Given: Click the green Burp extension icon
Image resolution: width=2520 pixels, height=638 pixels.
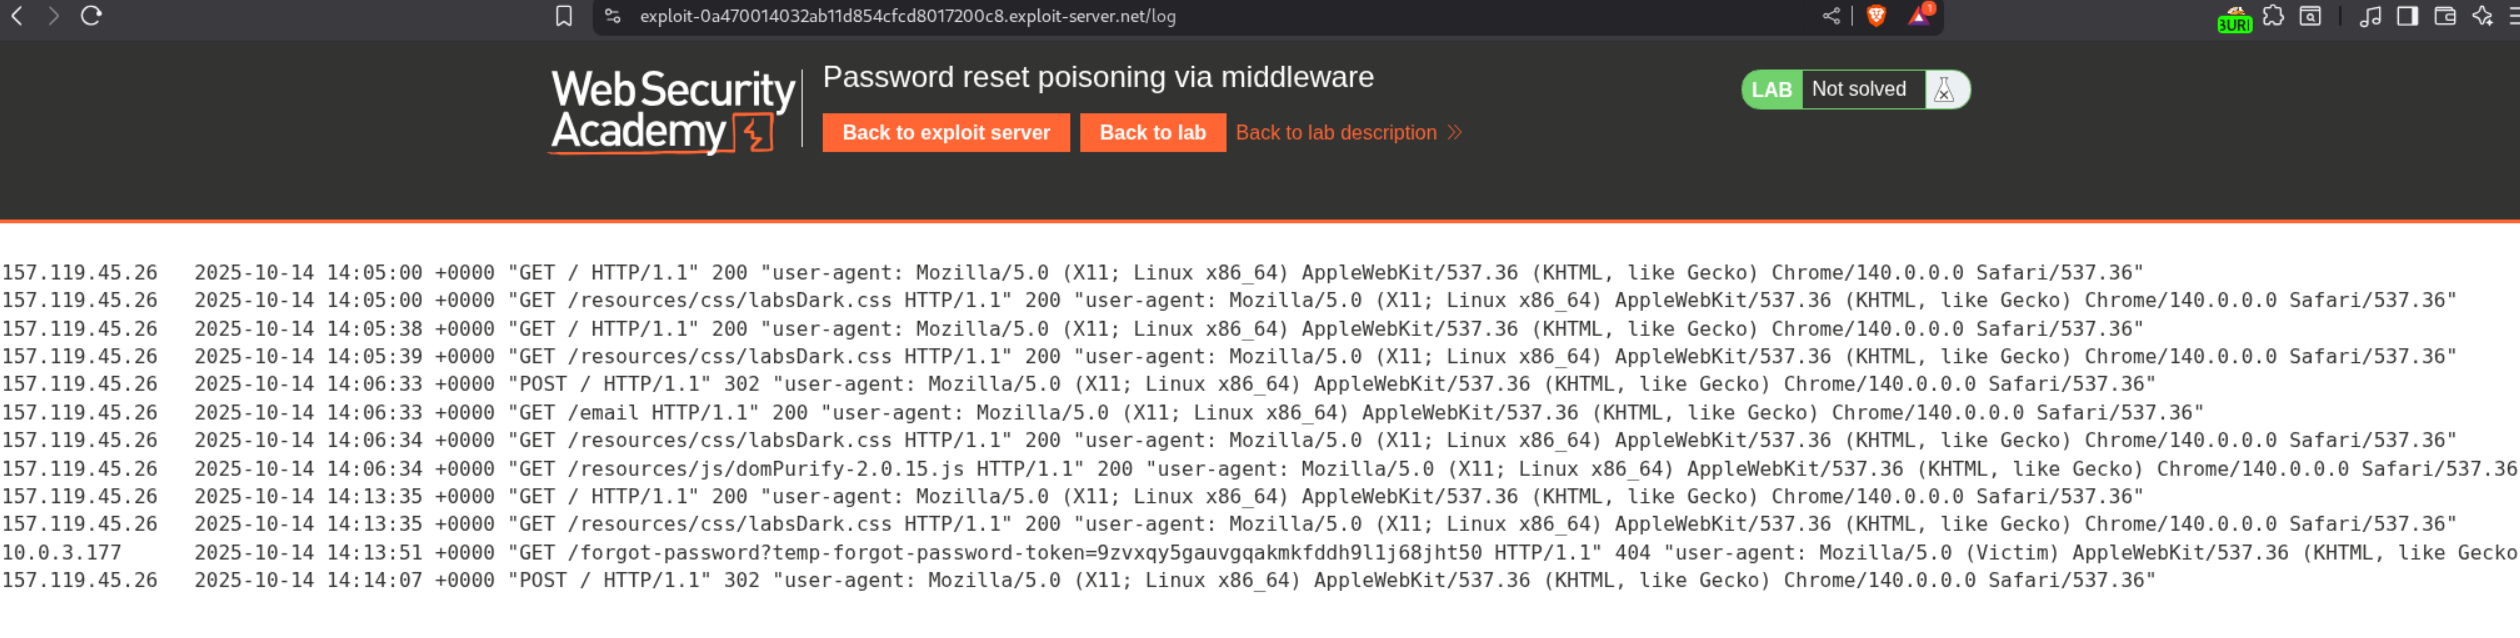Looking at the screenshot, I should click(2234, 19).
